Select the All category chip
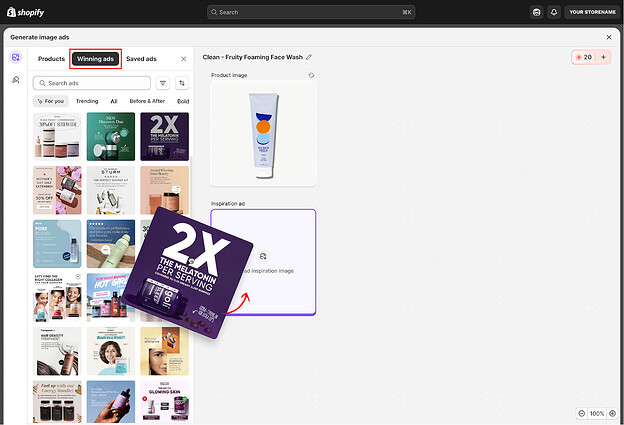The height and width of the screenshot is (425, 624). tap(114, 101)
